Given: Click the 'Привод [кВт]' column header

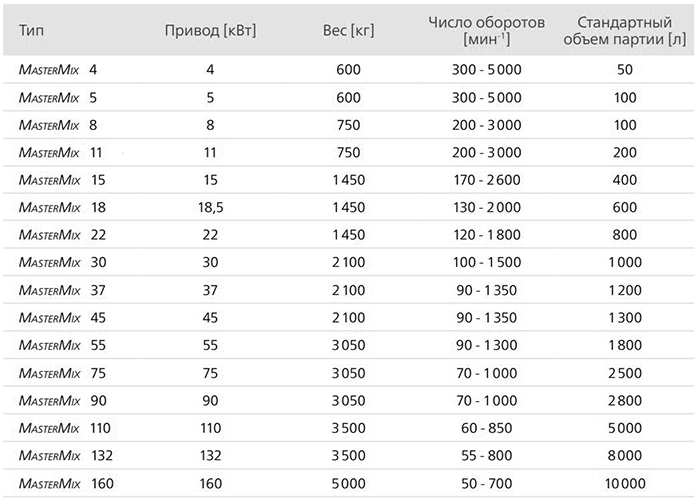Looking at the screenshot, I should pos(210,29).
